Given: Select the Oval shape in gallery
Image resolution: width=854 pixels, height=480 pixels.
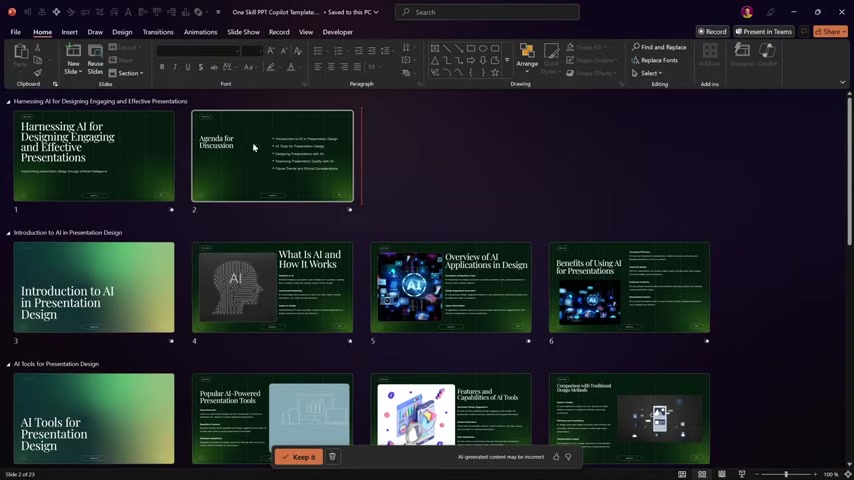Looking at the screenshot, I should pos(483,48).
